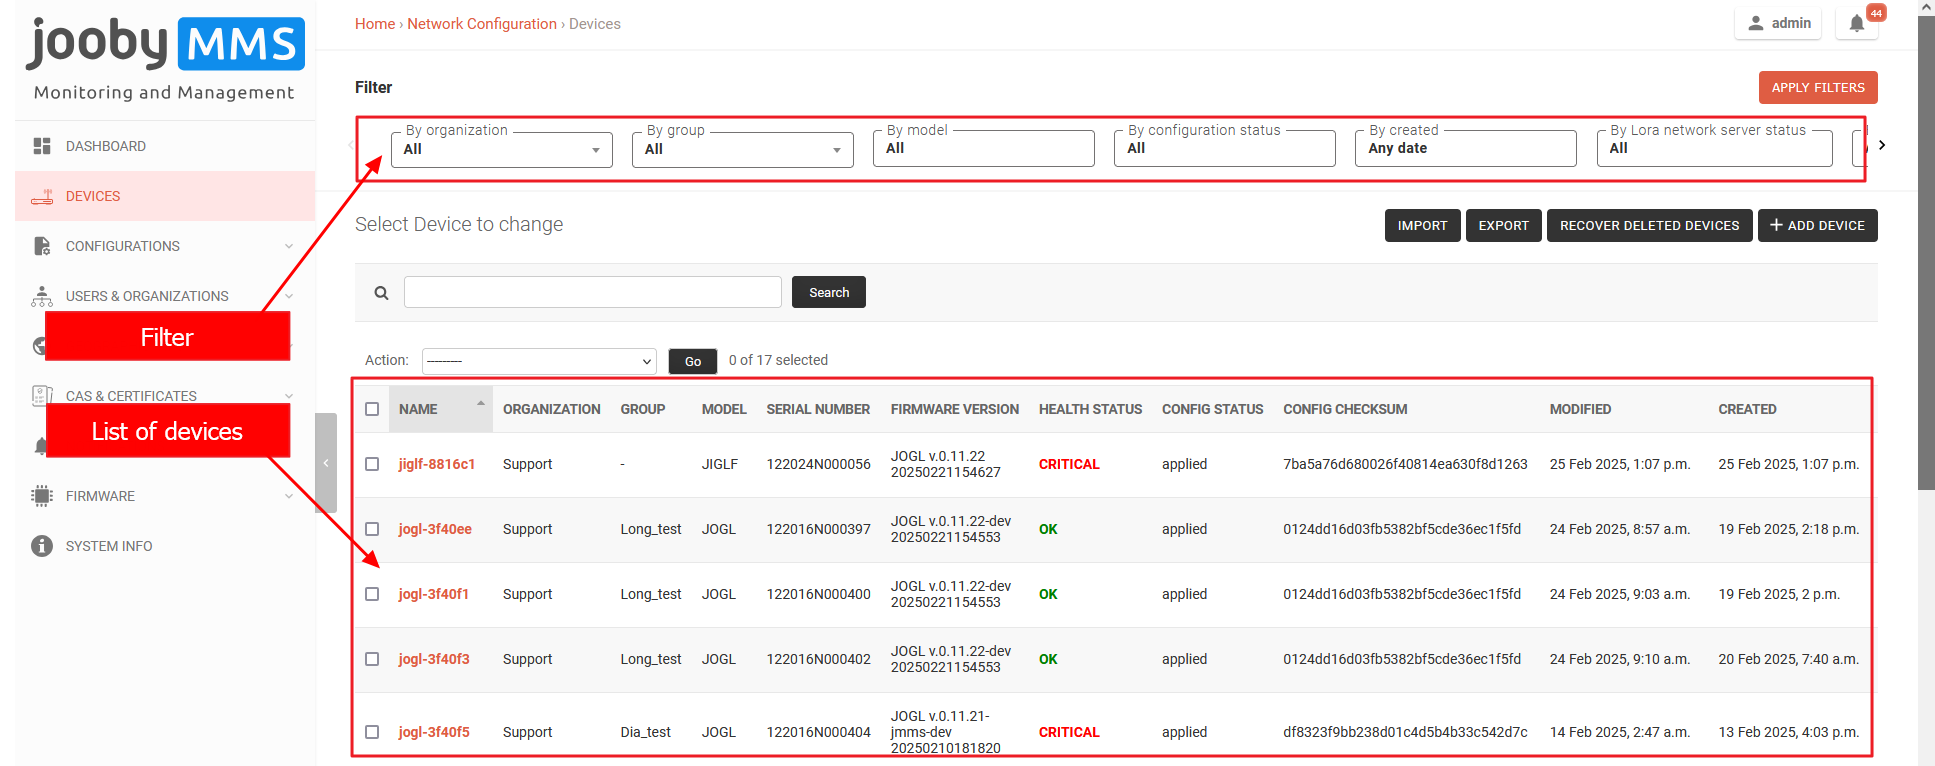Click the notification bell icon
Viewport: 1935px width, 766px height.
(x=1856, y=24)
